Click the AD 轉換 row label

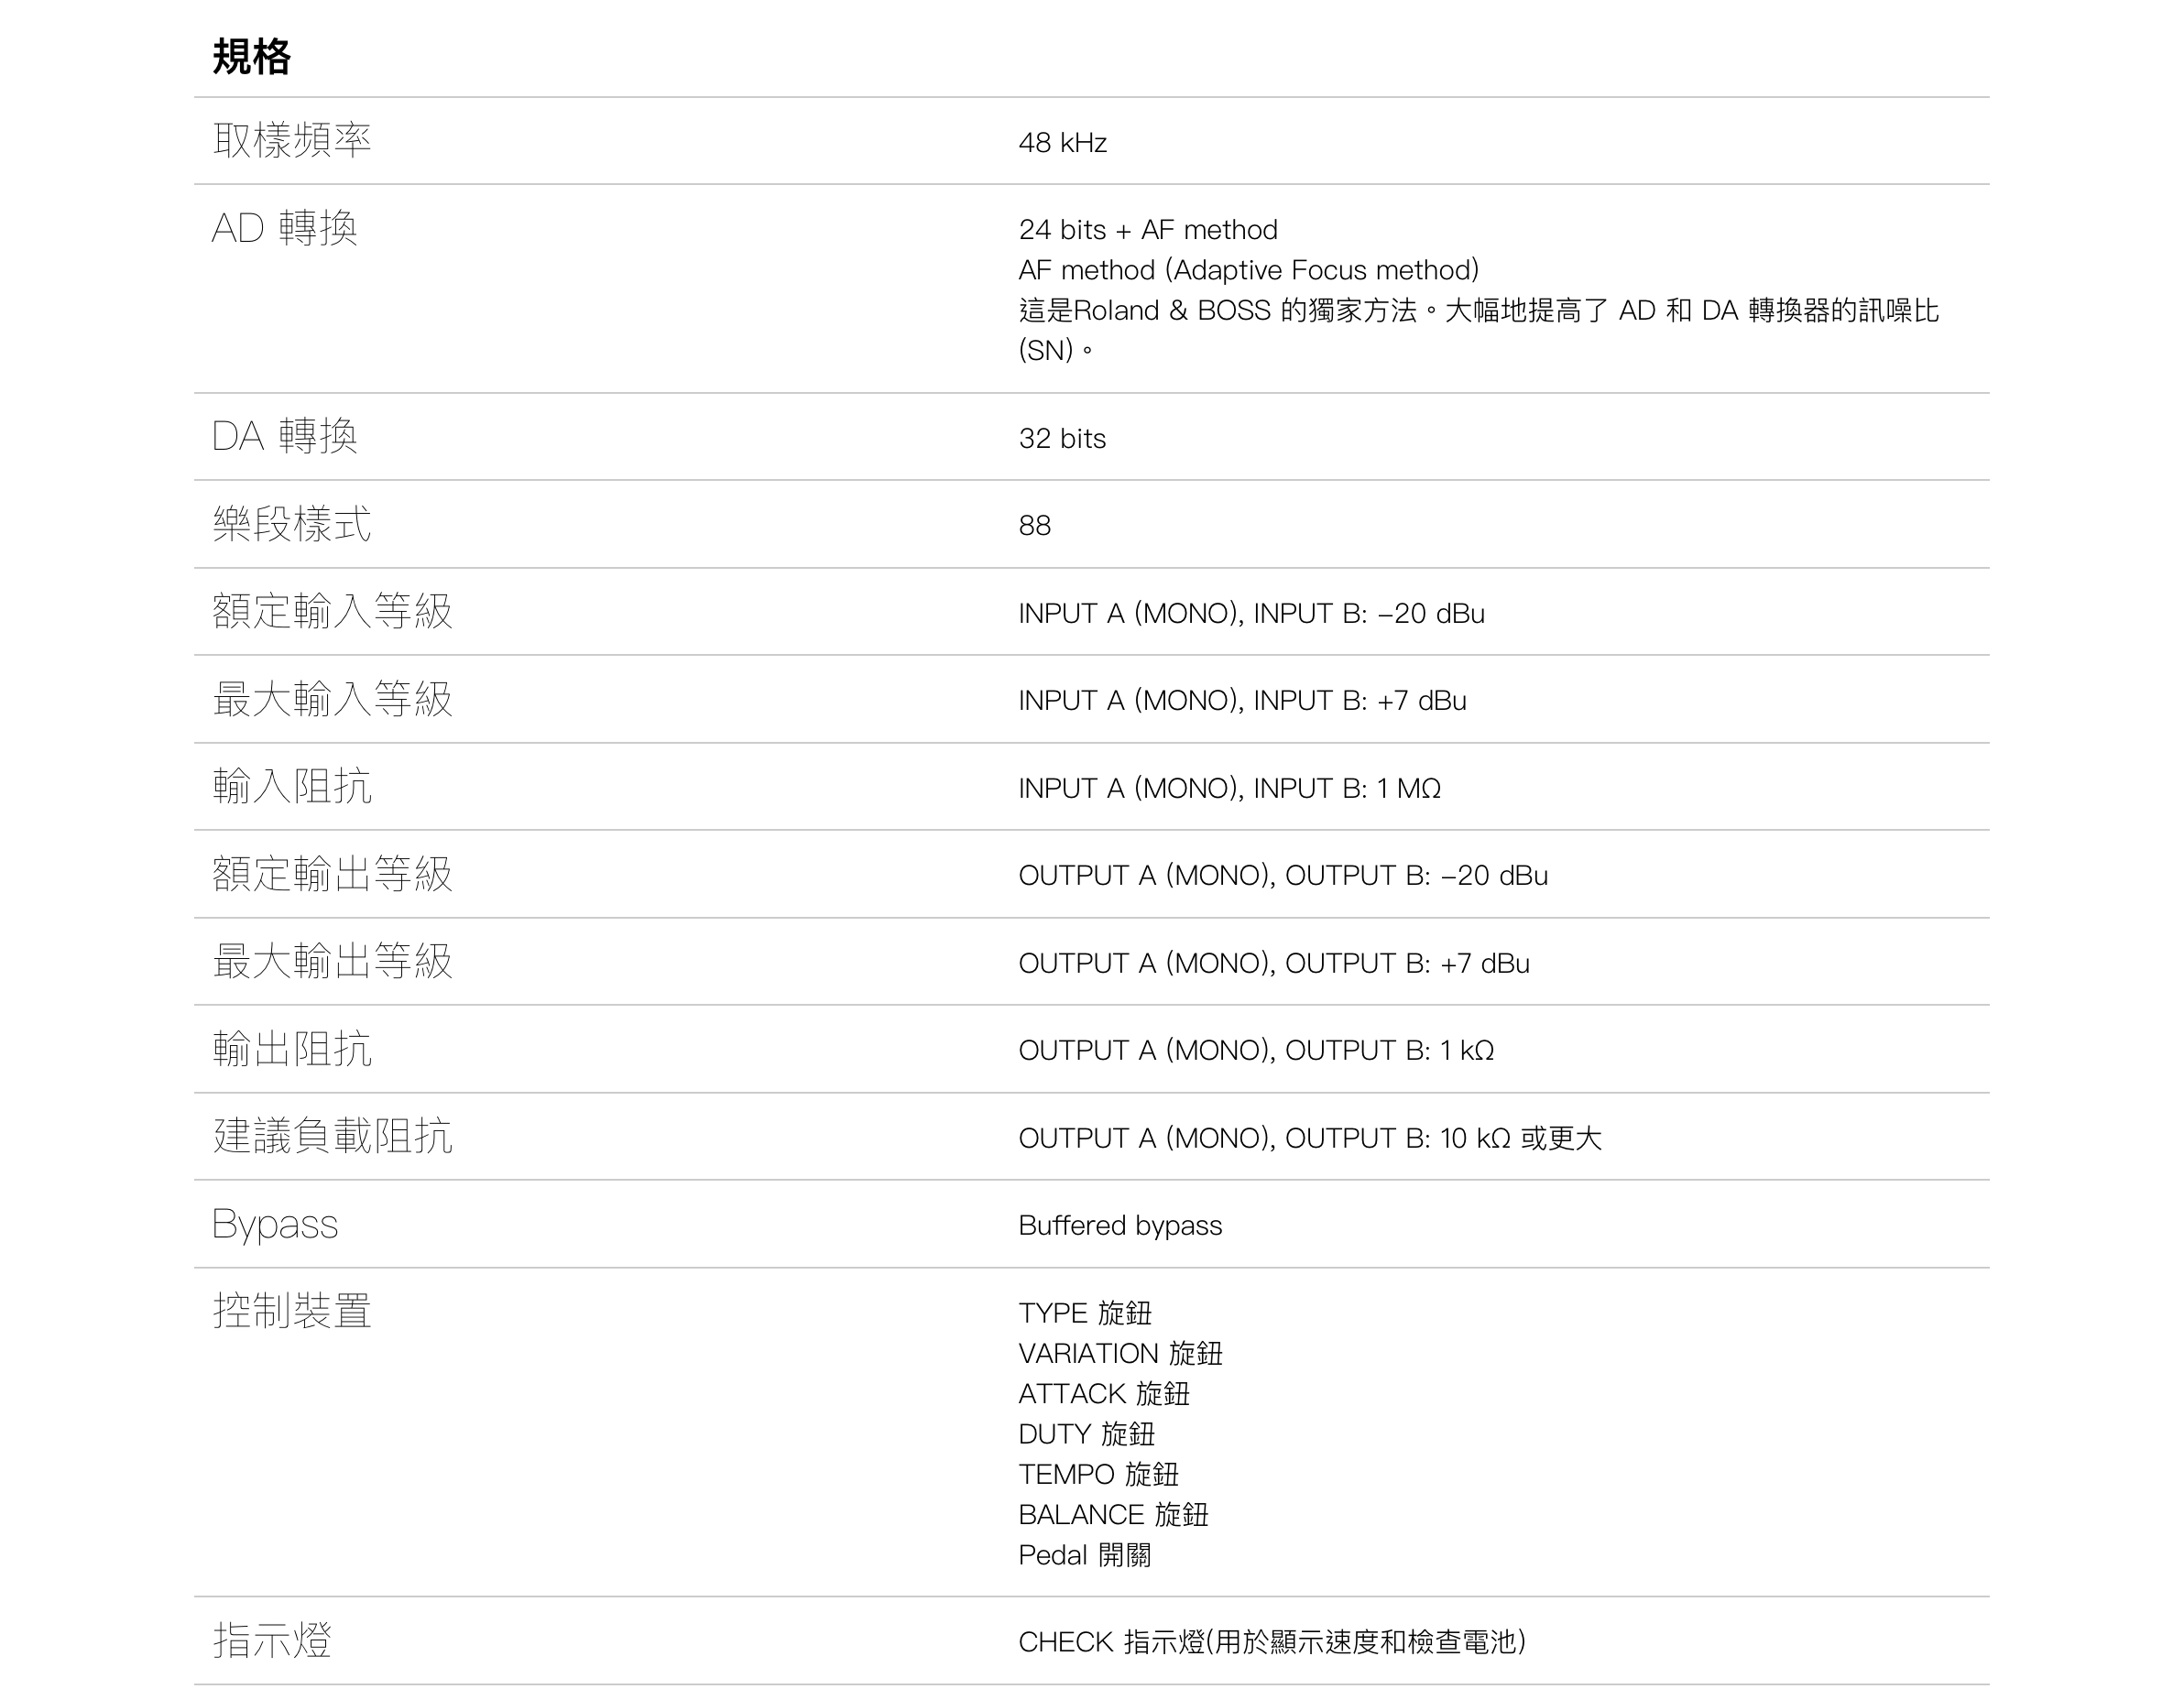click(285, 229)
